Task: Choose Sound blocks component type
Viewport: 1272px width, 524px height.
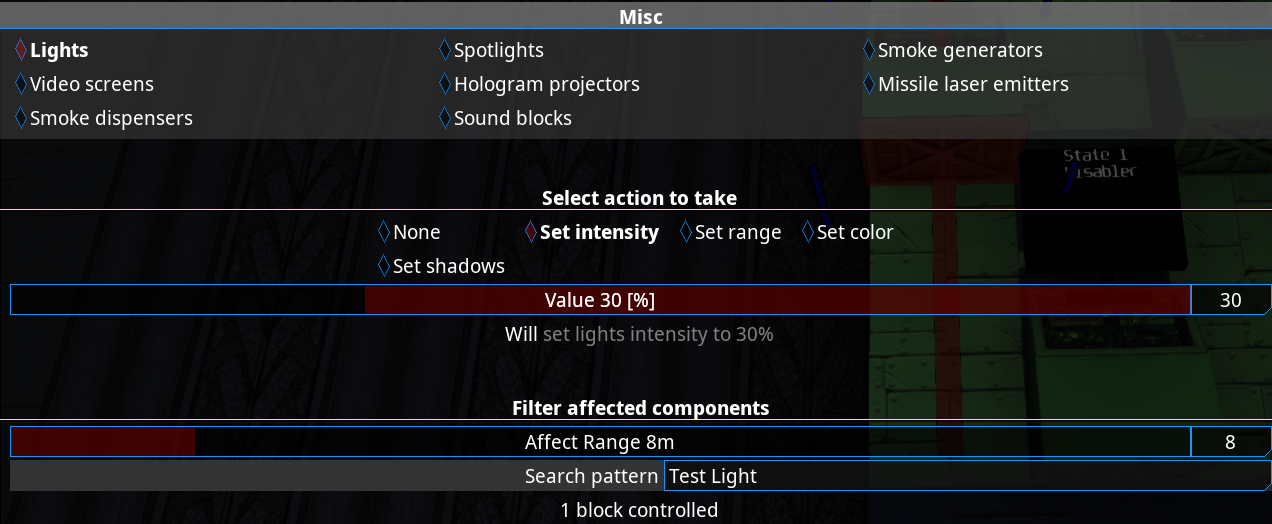Action: click(x=505, y=118)
